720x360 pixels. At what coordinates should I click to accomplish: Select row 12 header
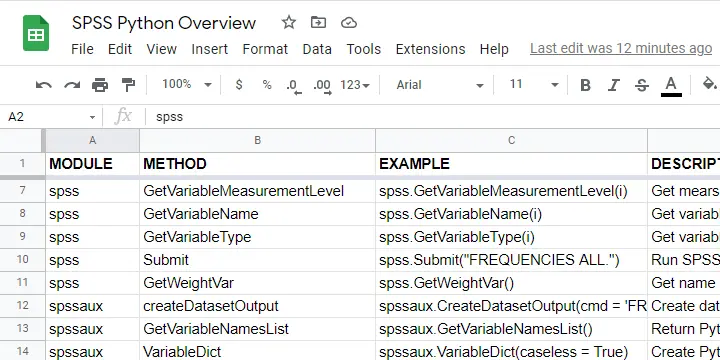pyautogui.click(x=22, y=306)
